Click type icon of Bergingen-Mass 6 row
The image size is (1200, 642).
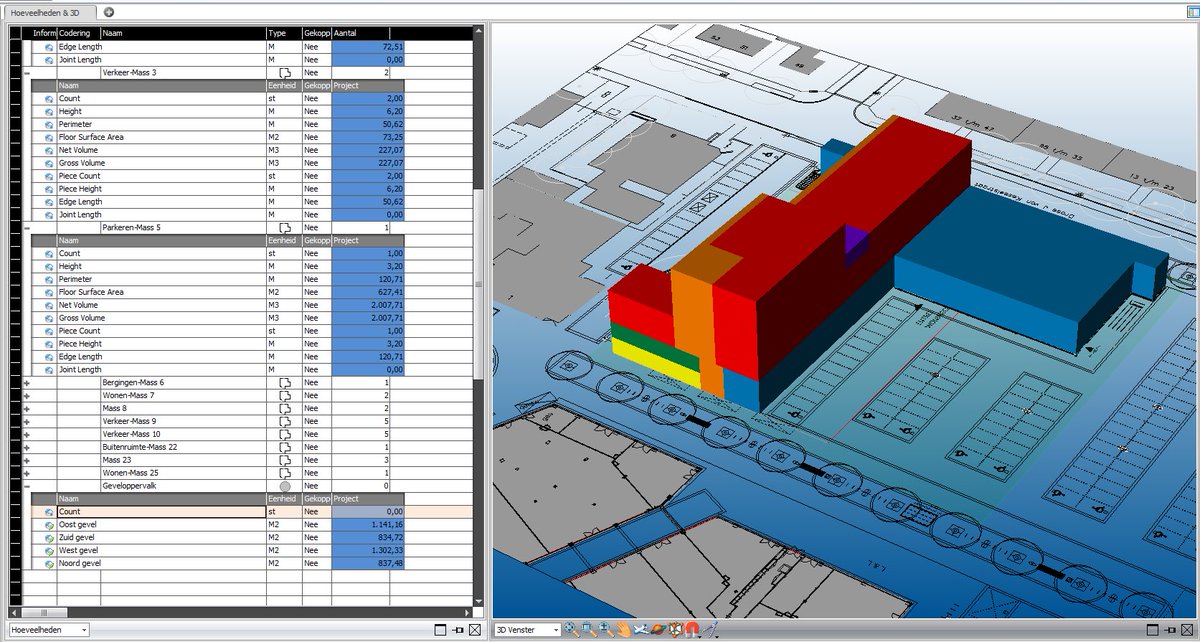click(285, 382)
